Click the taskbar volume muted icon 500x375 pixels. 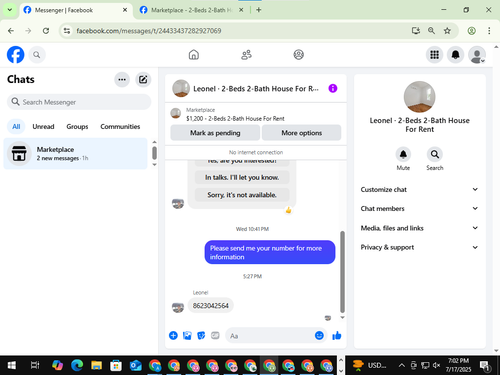(436, 365)
